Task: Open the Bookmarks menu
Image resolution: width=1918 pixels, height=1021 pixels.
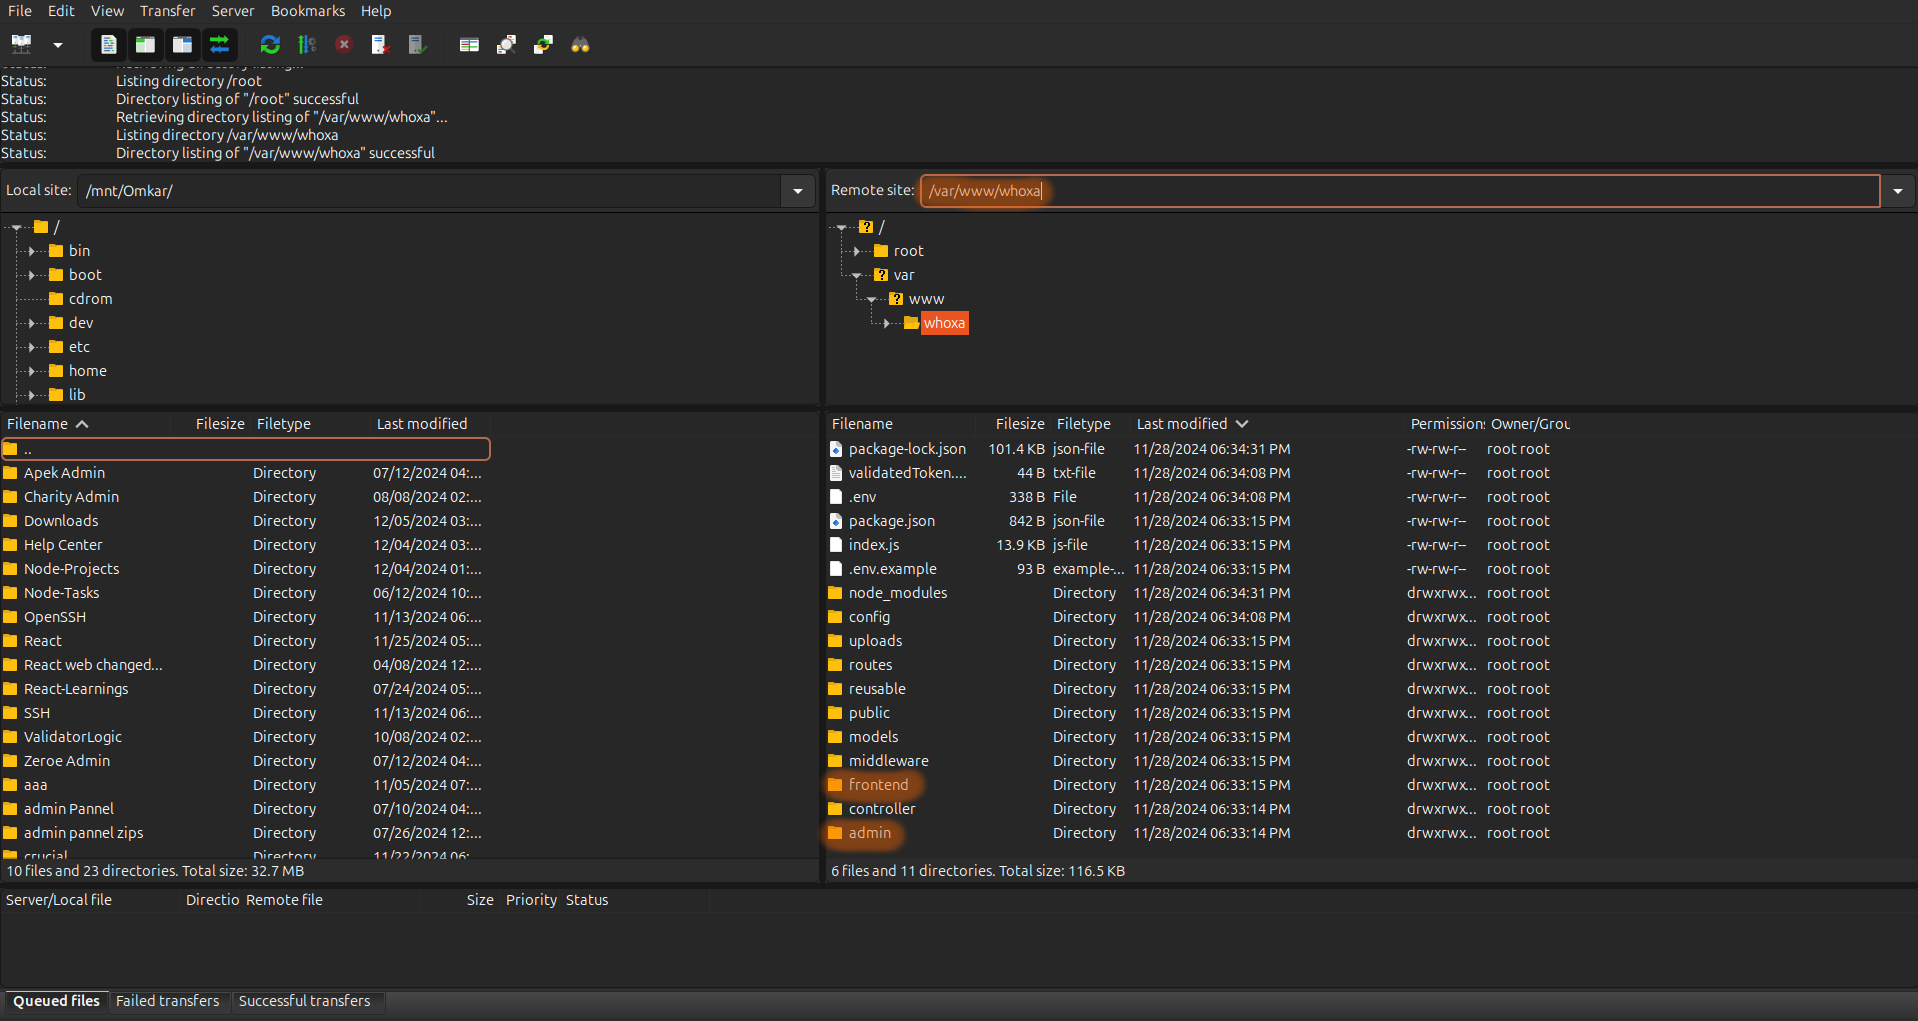Action: coord(308,11)
